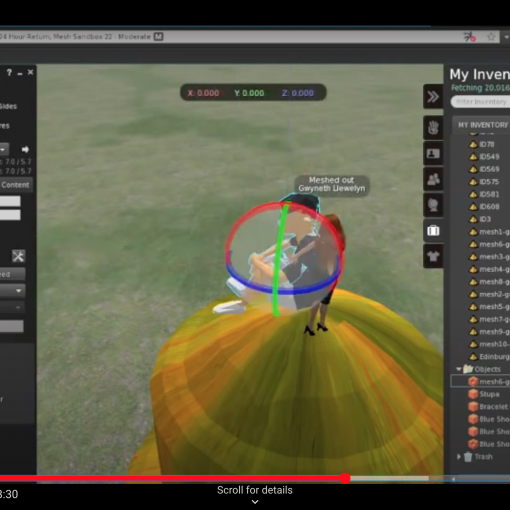
Task: Click the mesh icon beside mesh10 item
Action: 473,344
